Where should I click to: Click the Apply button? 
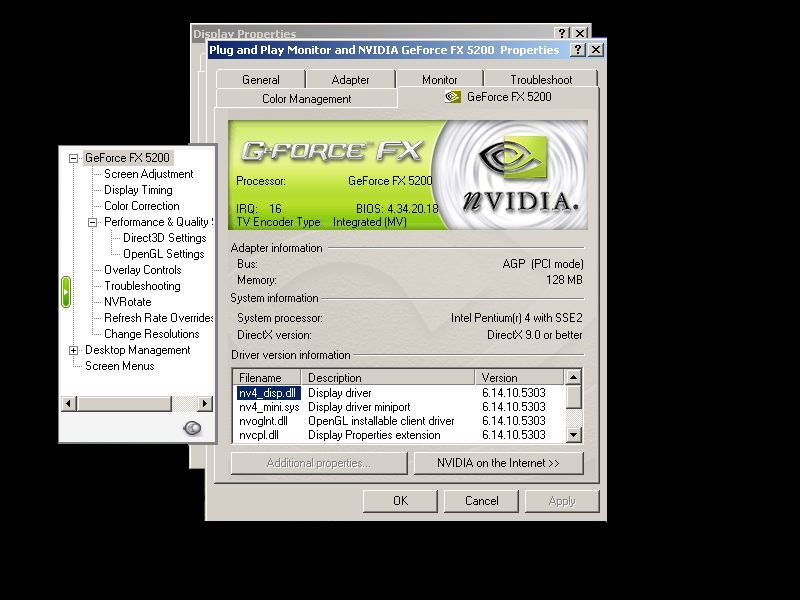(562, 501)
